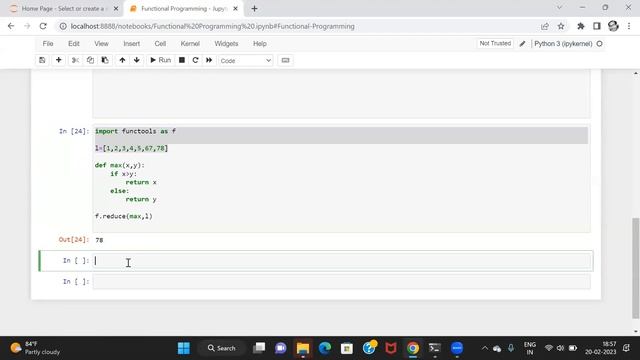Screen dimensions: 640x360
Task: Move selected cell down with the arrow icon
Action: pyautogui.click(x=137, y=60)
